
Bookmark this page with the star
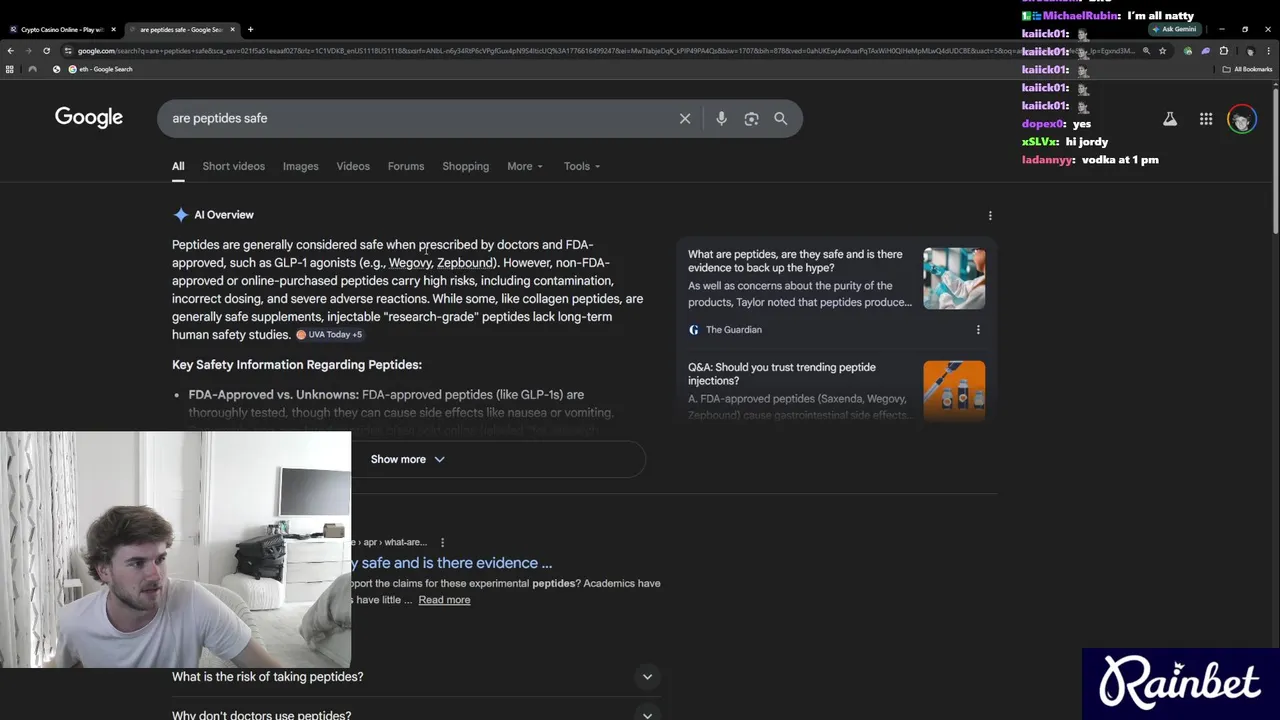[x=1161, y=50]
